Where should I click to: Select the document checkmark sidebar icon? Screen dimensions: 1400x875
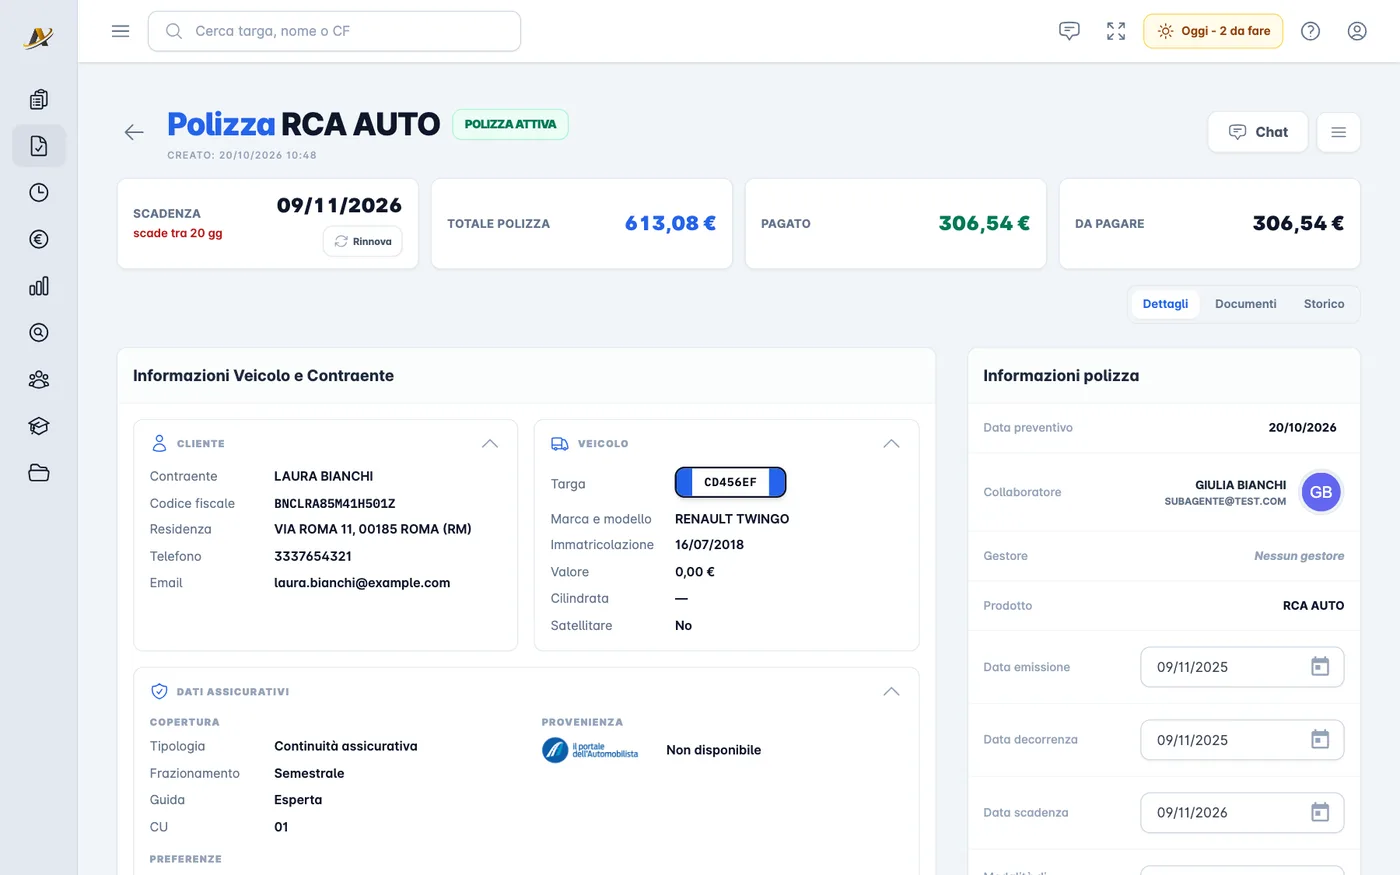(39, 146)
